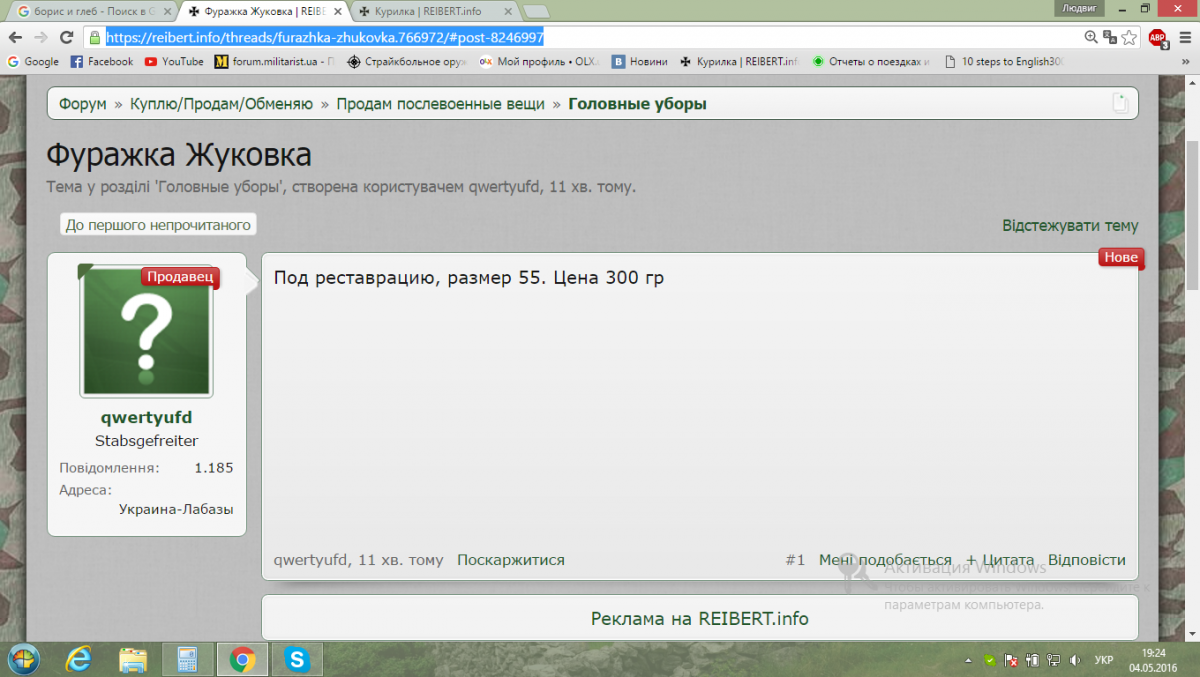Open File Explorer from the taskbar

pos(133,659)
